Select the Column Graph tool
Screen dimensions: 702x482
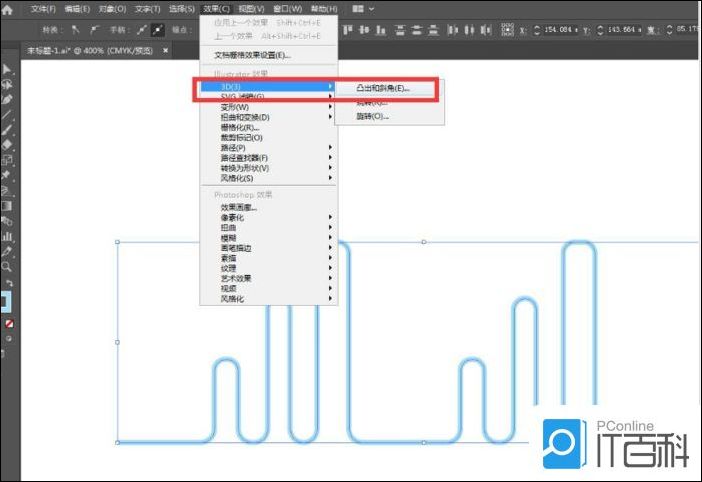coord(7,236)
